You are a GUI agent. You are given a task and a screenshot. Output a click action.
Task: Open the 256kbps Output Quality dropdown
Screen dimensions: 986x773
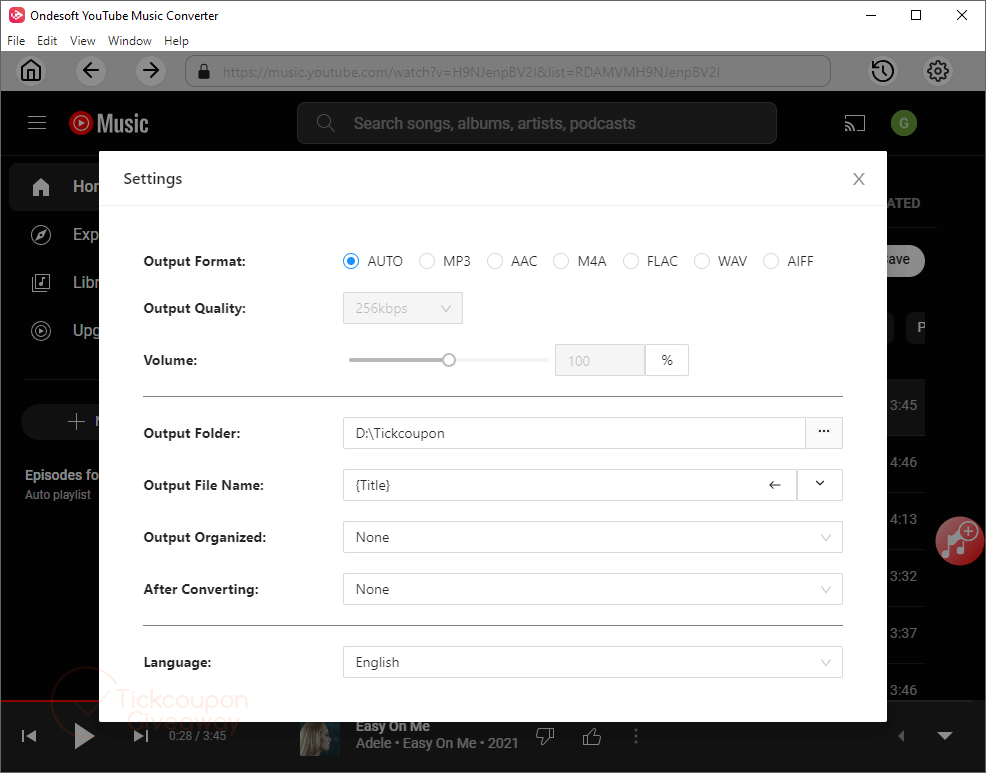403,308
